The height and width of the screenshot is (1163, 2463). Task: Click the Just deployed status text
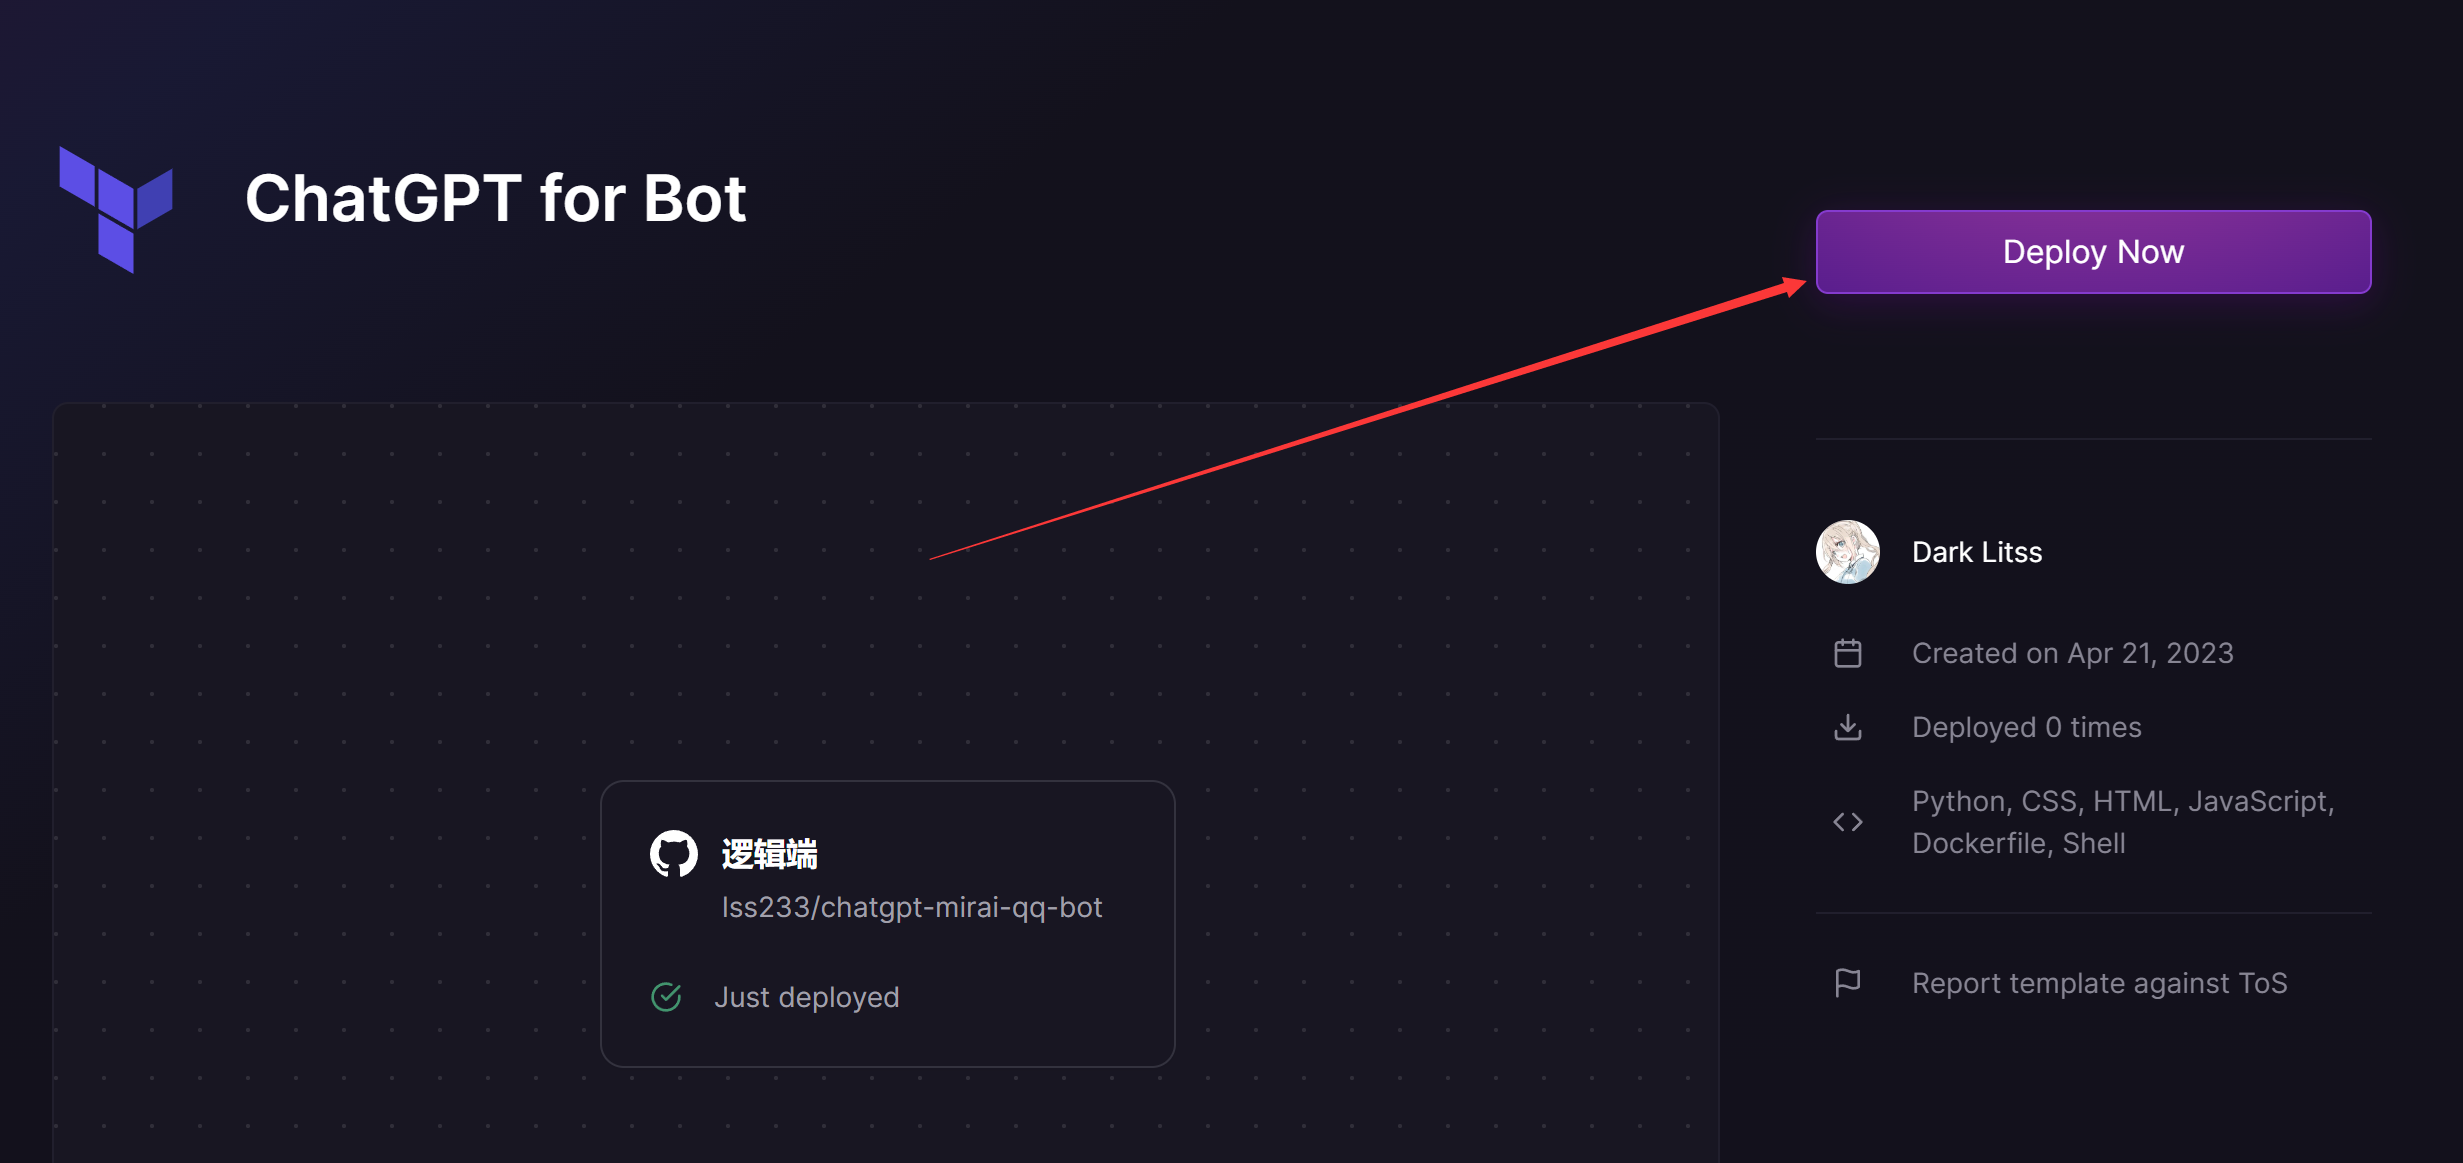(806, 997)
